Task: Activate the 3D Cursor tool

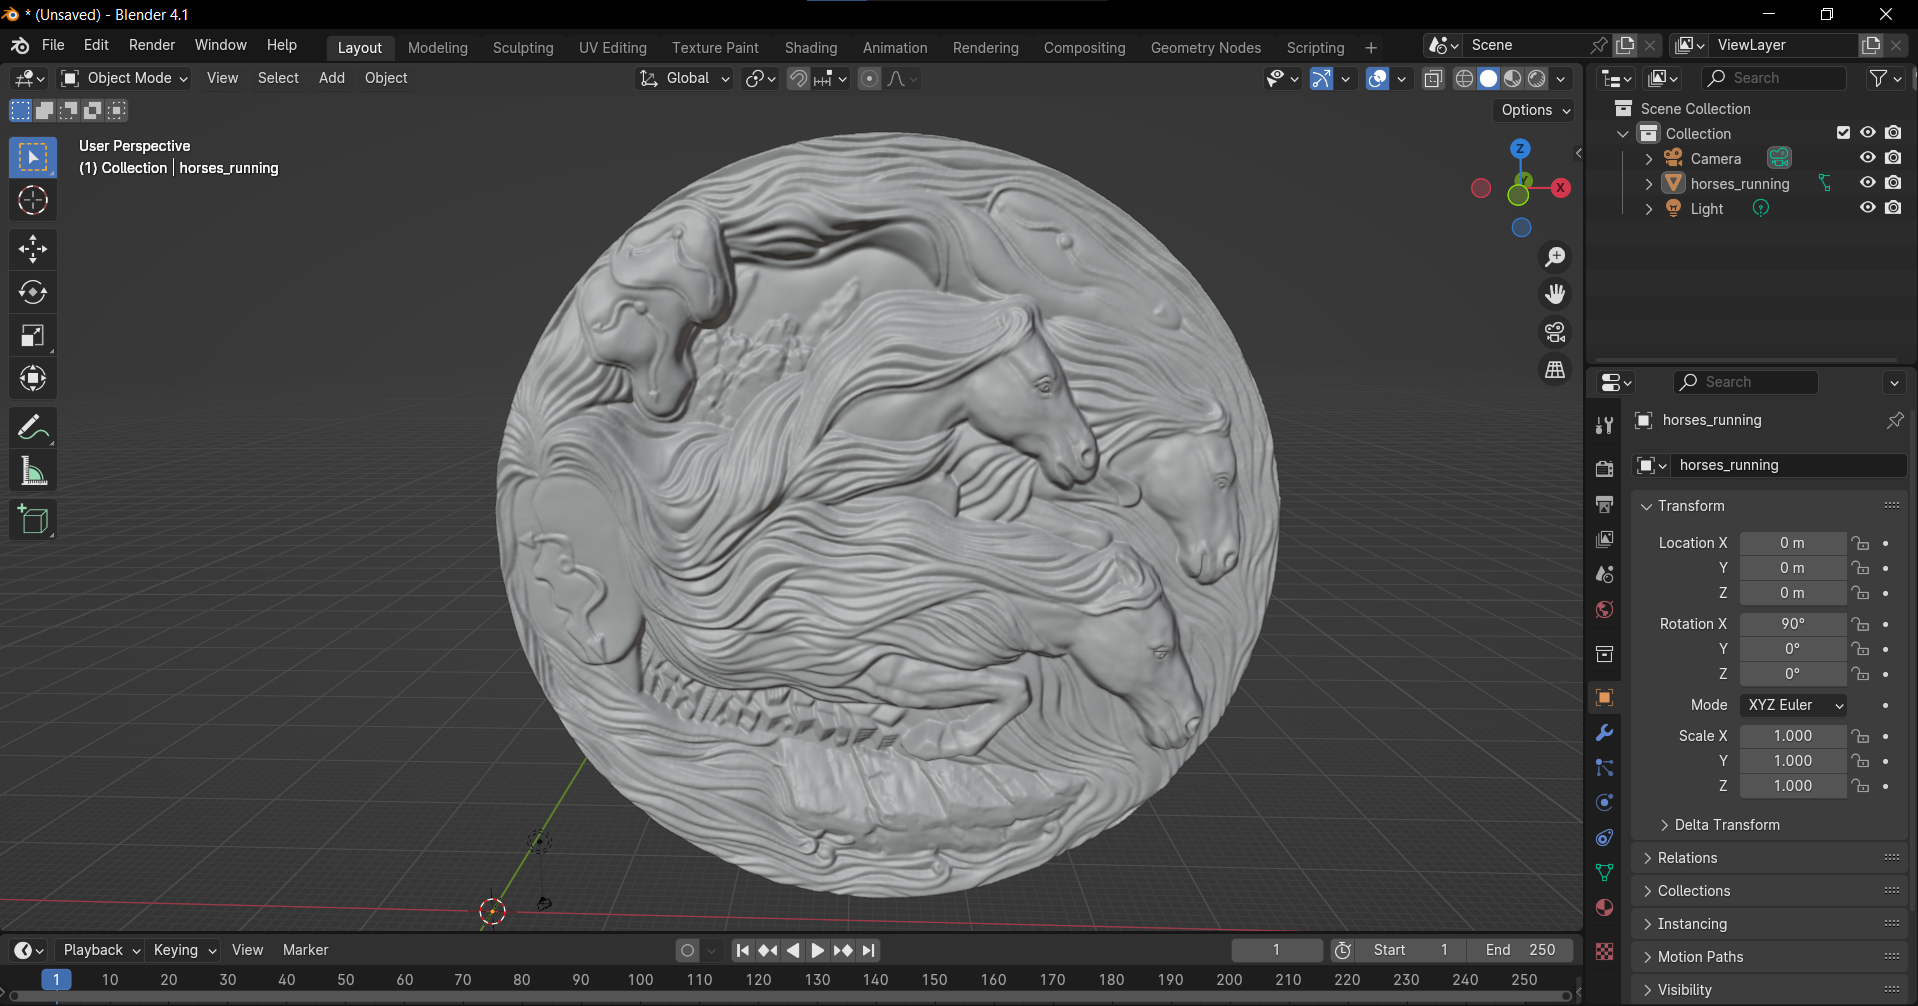Action: click(32, 201)
